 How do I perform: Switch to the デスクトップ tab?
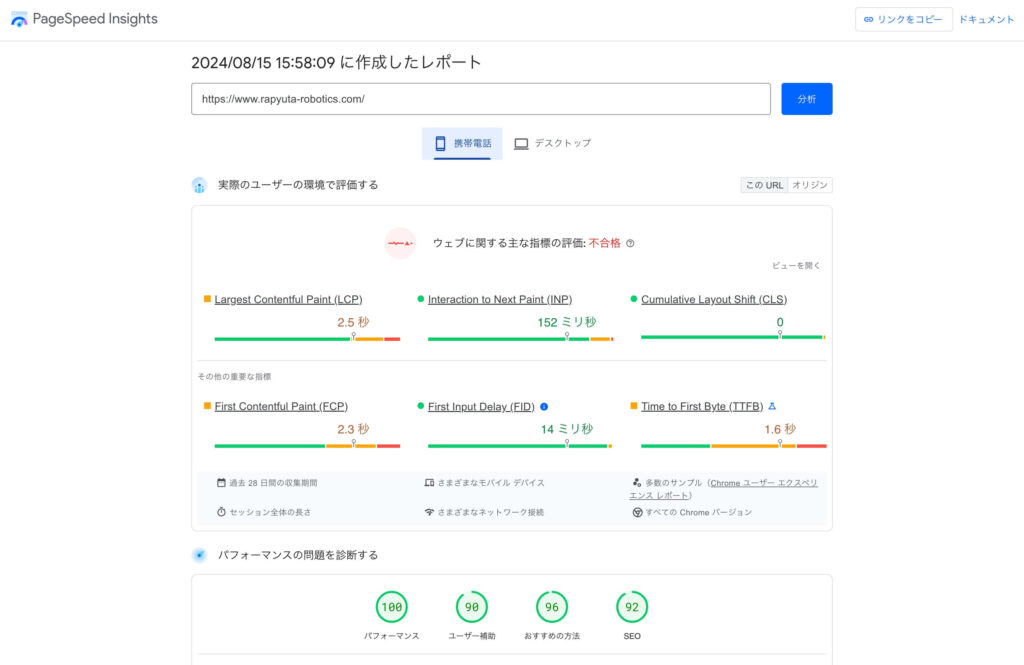(552, 143)
